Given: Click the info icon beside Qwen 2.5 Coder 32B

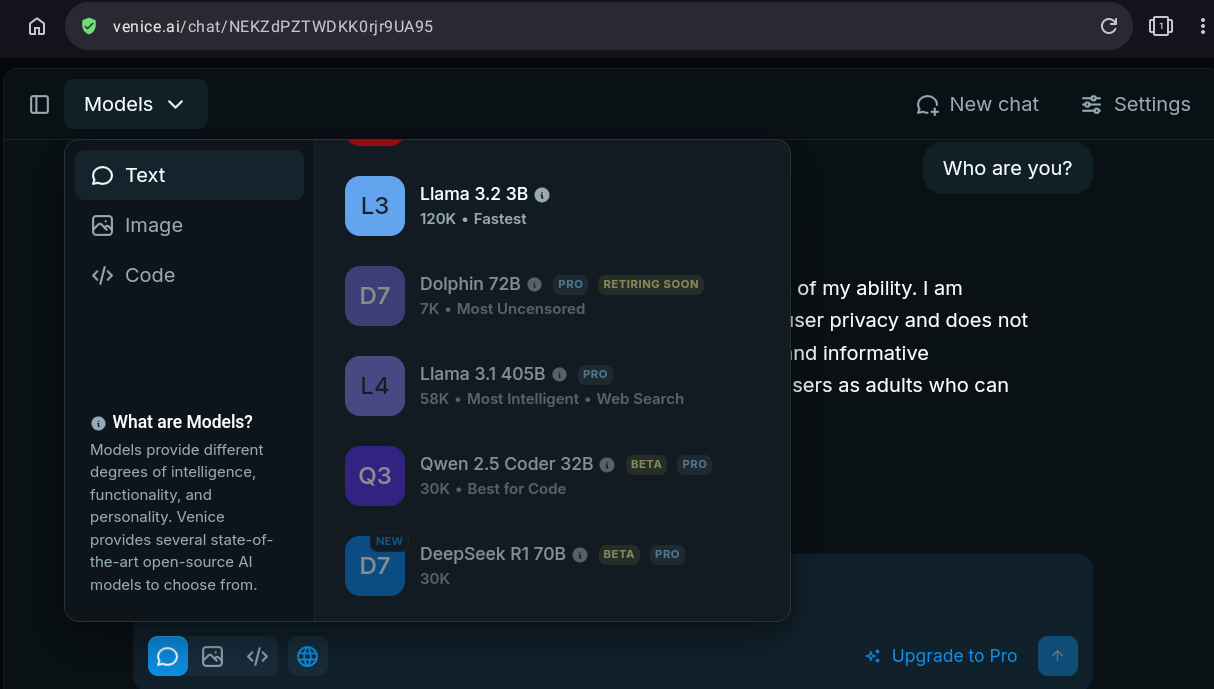Looking at the screenshot, I should coord(607,465).
